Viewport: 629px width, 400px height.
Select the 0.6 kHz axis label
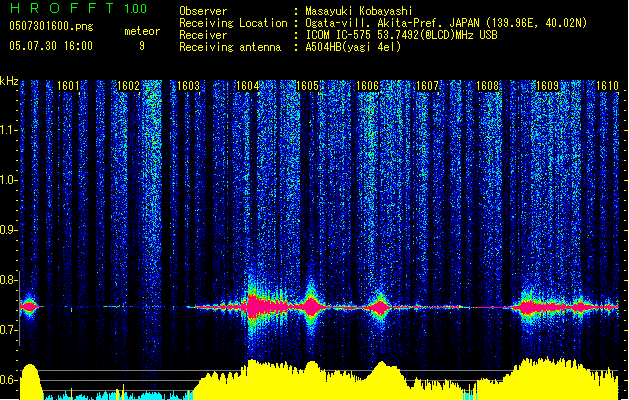pyautogui.click(x=9, y=380)
